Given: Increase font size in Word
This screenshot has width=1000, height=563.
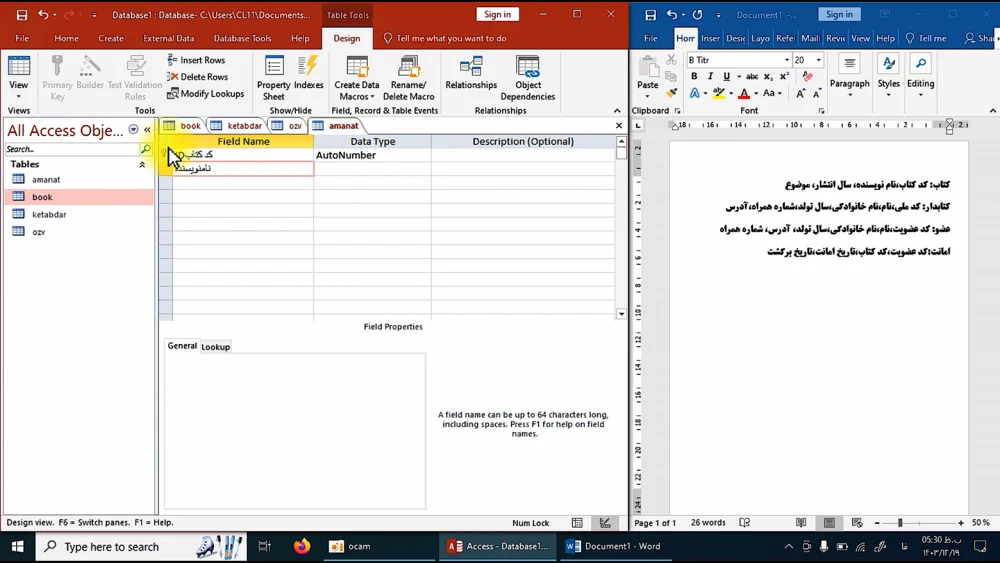Looking at the screenshot, I should click(x=800, y=94).
